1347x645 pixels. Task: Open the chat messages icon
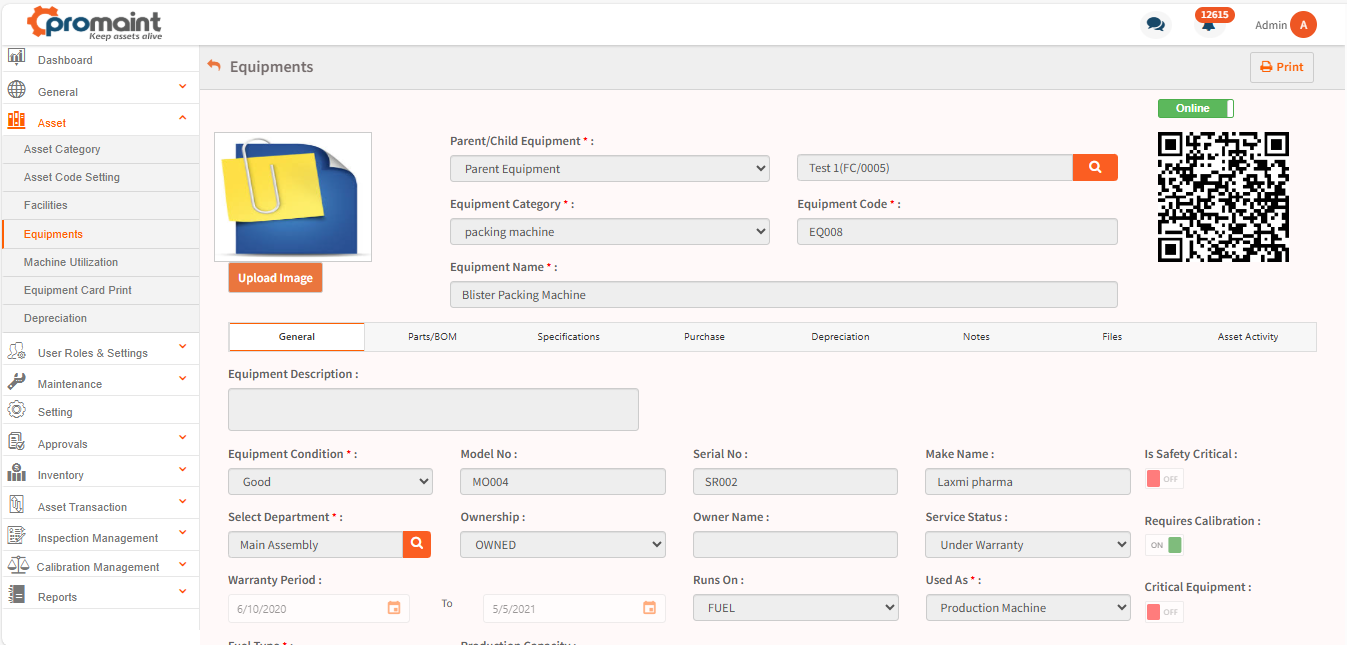(x=1155, y=25)
